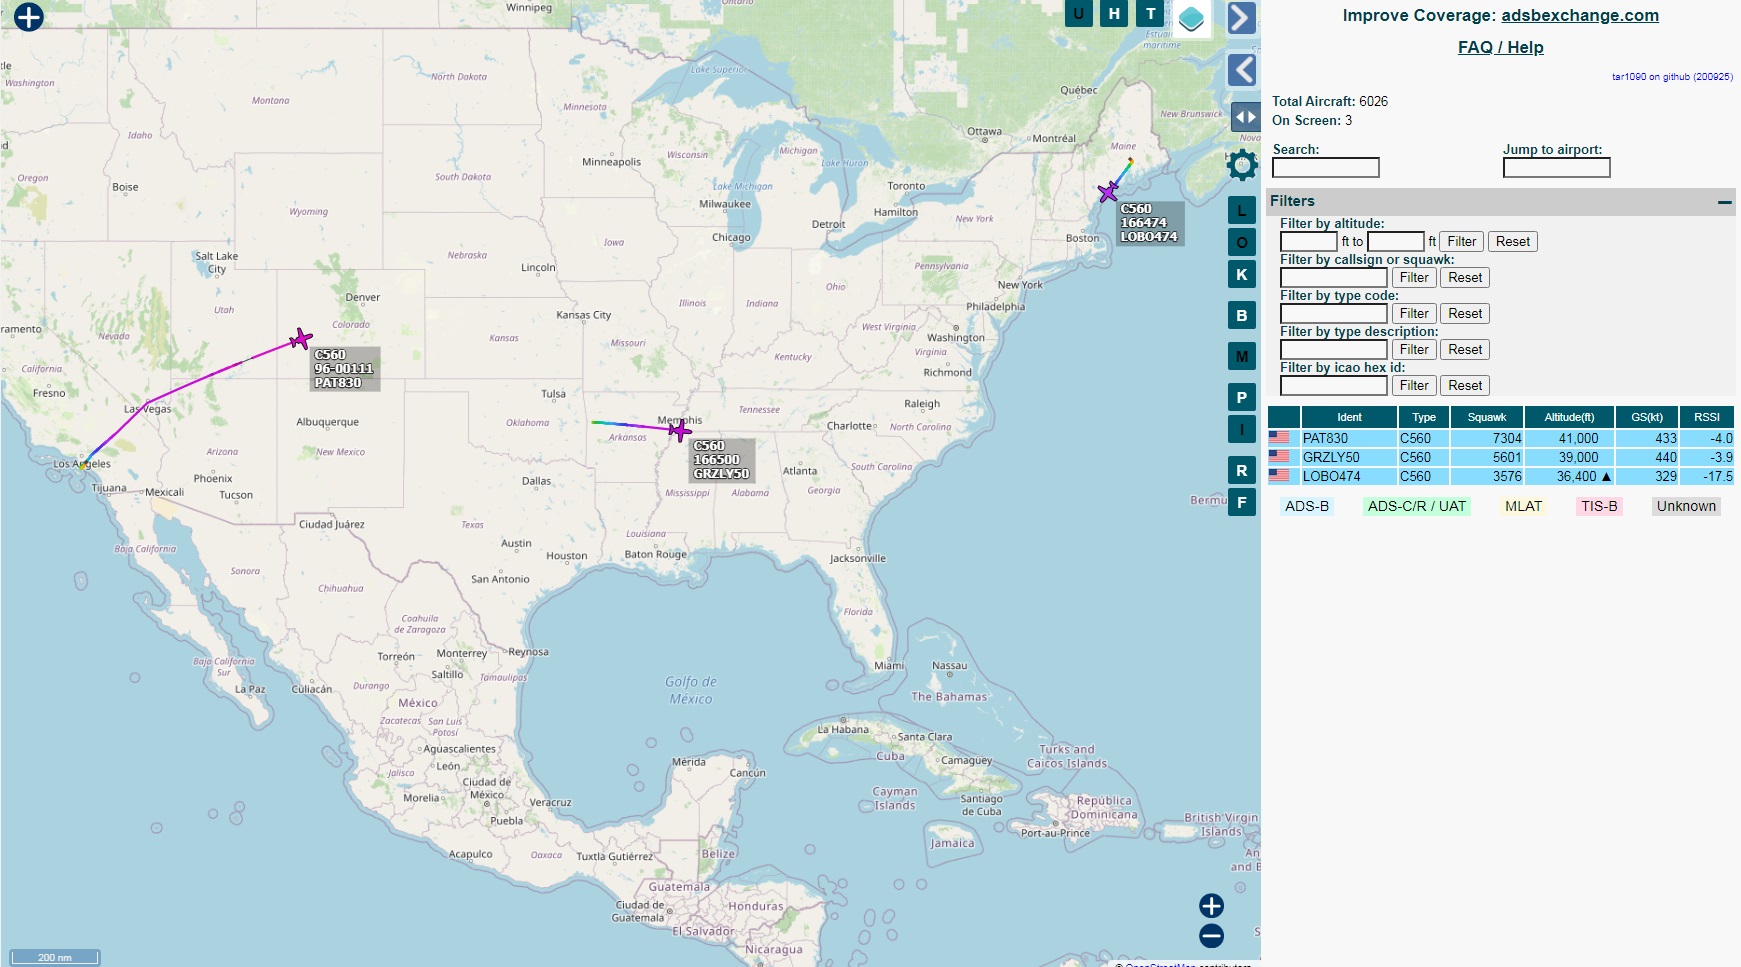Reset the type description filter
The width and height of the screenshot is (1741, 967).
click(1465, 349)
